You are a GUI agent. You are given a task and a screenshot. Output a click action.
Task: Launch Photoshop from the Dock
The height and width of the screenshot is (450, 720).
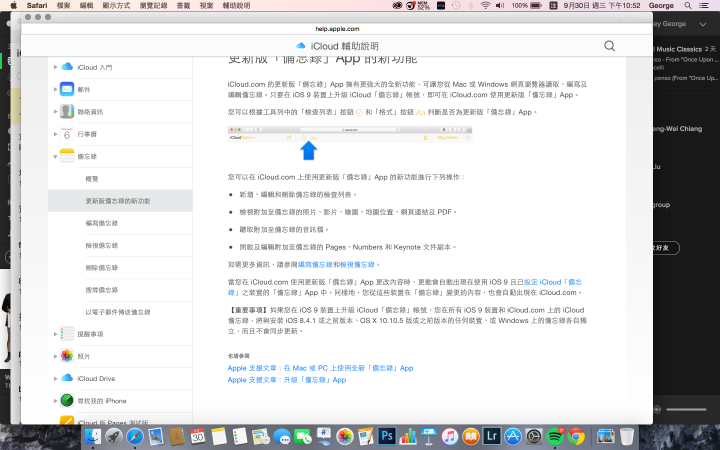click(x=387, y=436)
